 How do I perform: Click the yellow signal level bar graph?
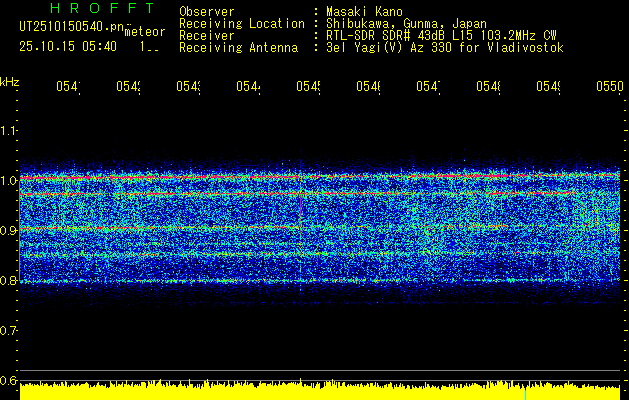point(320,390)
